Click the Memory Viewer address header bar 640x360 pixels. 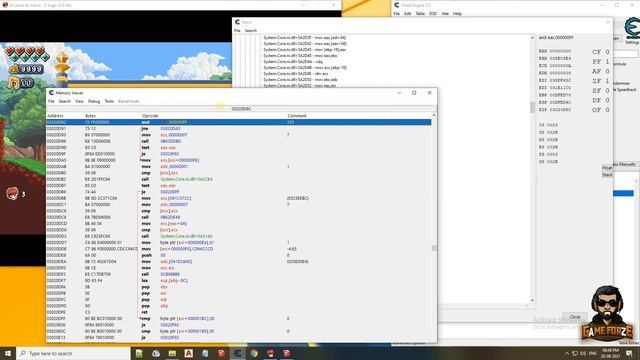coord(241,109)
